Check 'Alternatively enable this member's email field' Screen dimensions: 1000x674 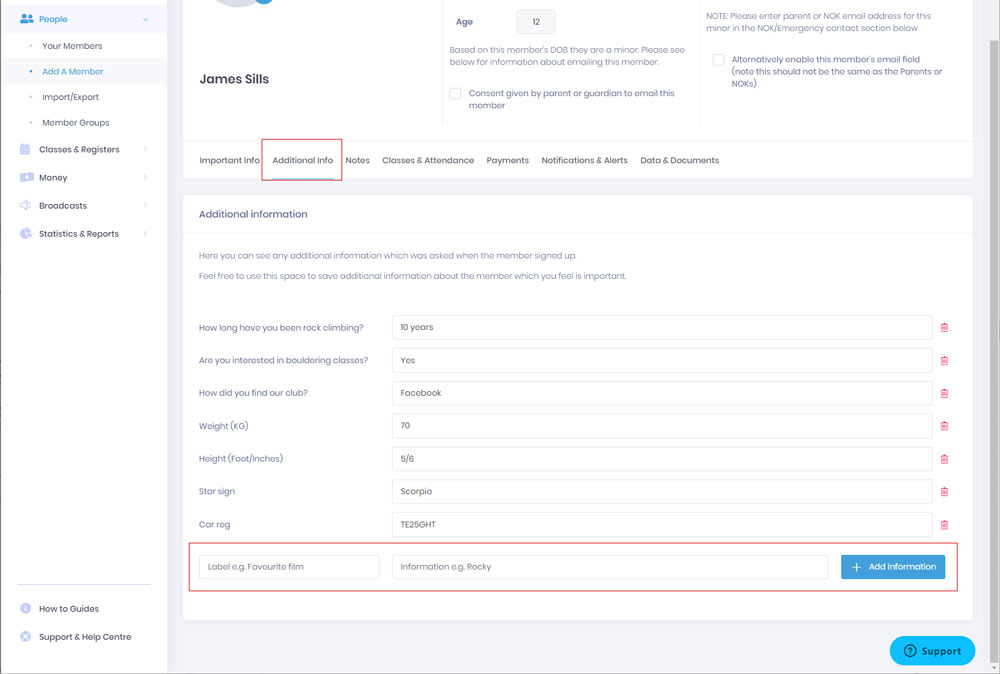[x=718, y=60]
